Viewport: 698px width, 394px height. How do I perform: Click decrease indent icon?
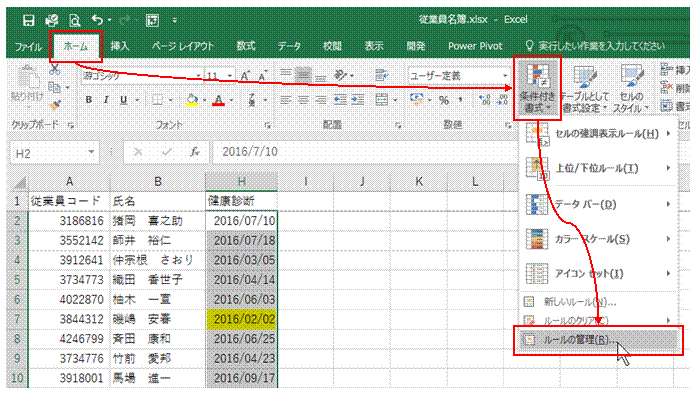pyautogui.click(x=340, y=100)
